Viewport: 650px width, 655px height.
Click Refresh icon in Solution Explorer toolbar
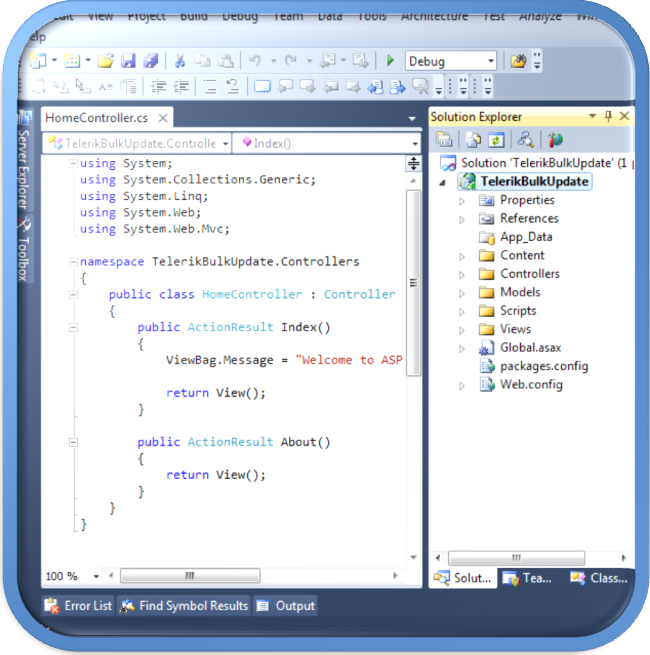(496, 140)
